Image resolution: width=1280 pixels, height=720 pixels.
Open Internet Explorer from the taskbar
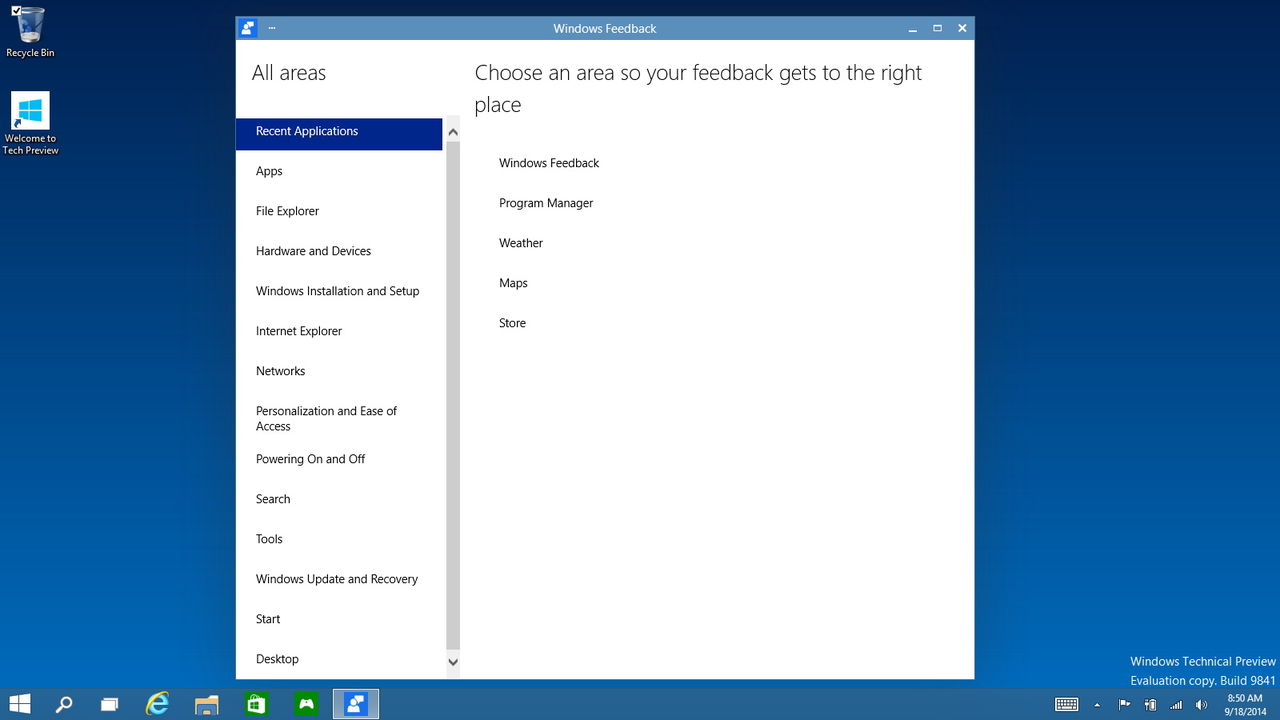point(157,704)
